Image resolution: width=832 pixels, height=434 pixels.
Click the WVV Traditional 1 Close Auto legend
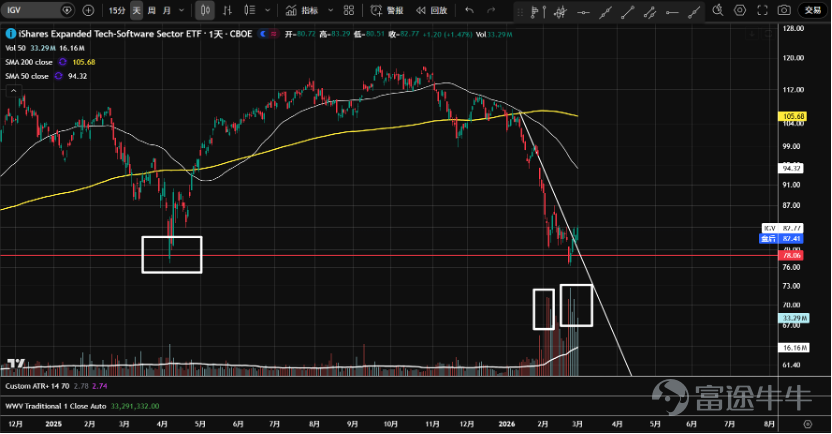[56, 406]
